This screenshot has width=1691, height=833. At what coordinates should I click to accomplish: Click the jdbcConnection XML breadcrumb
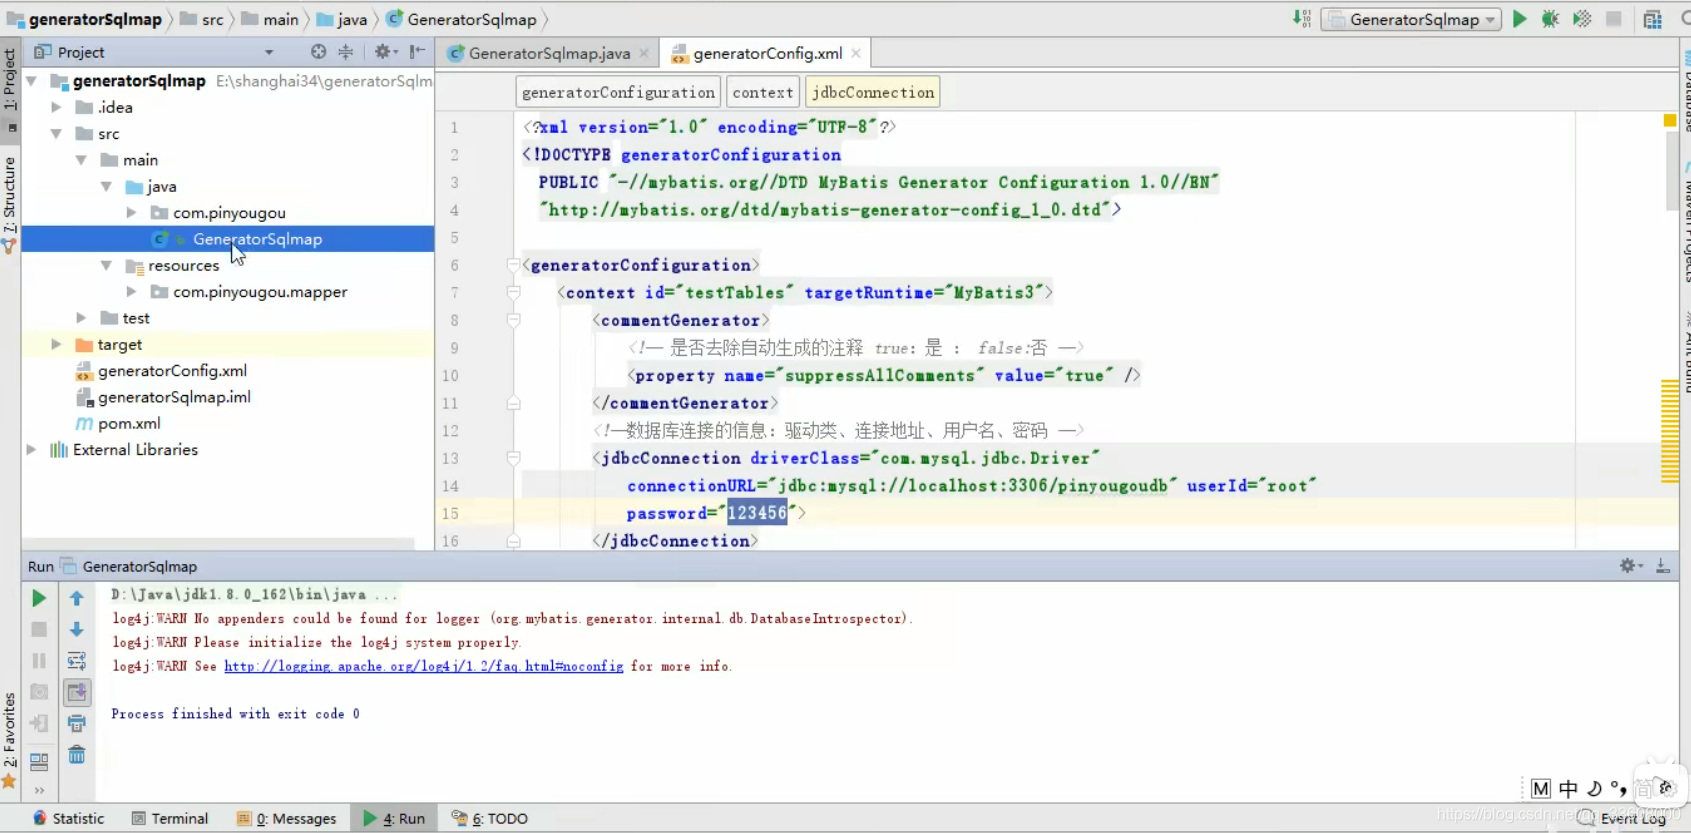click(x=873, y=92)
